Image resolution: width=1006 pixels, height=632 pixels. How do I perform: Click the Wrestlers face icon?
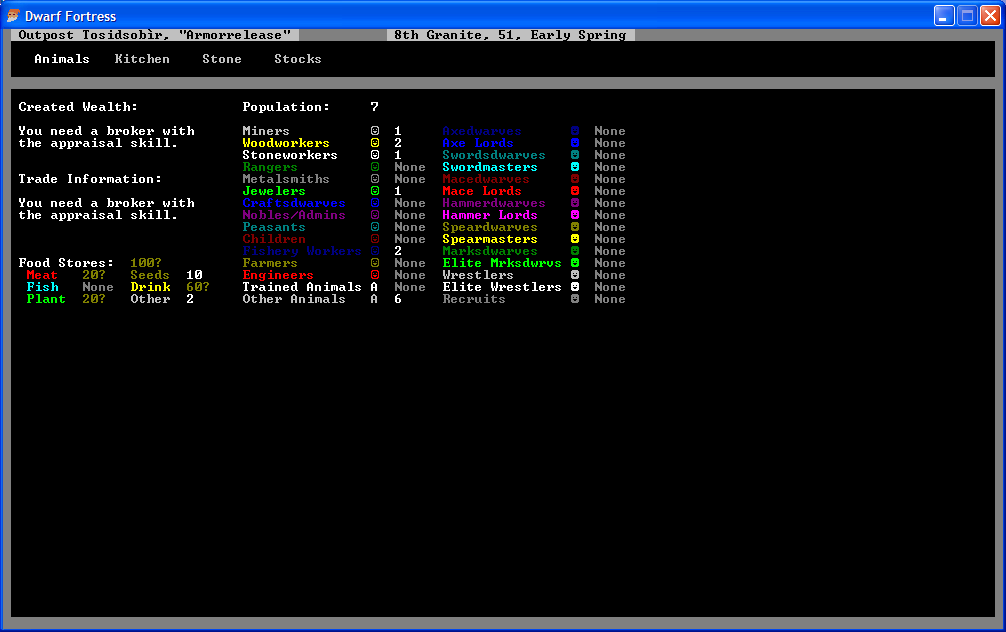575,275
